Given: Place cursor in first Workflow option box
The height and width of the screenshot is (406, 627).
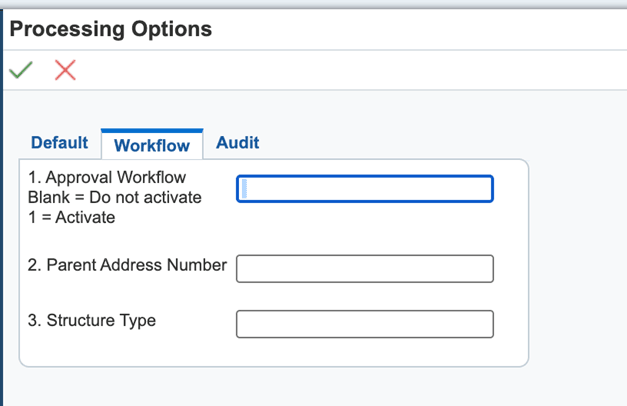Looking at the screenshot, I should (x=365, y=189).
